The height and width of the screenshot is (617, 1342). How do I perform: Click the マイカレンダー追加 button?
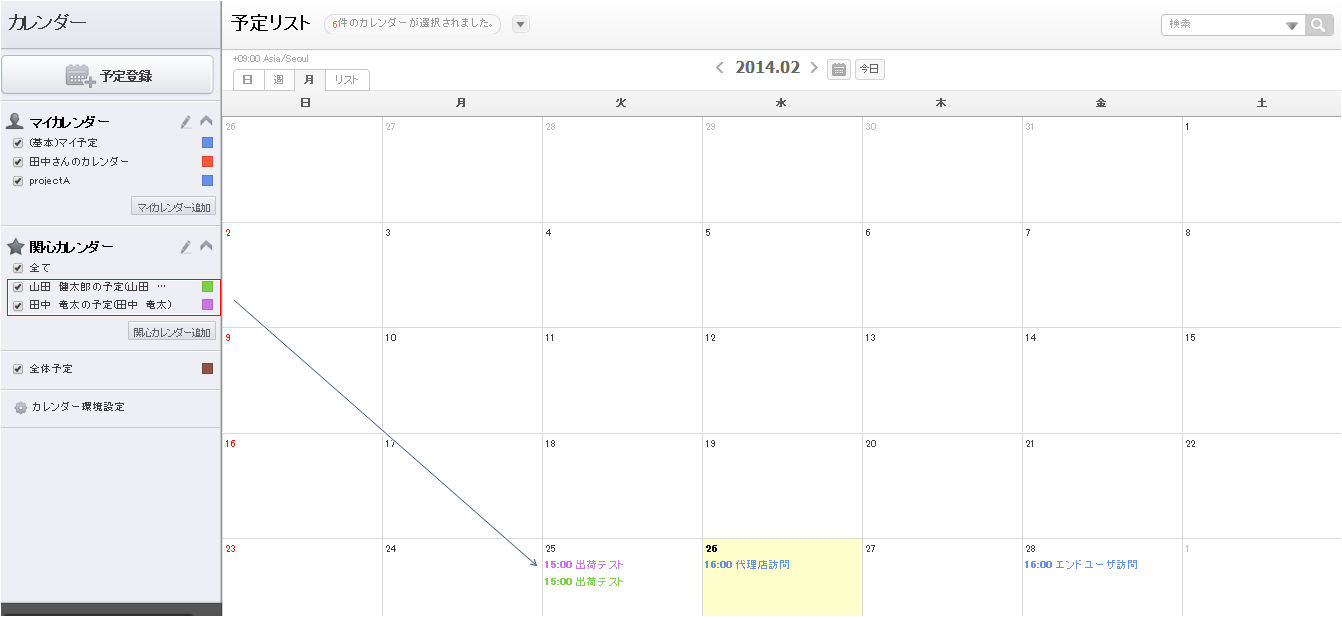tap(174, 207)
